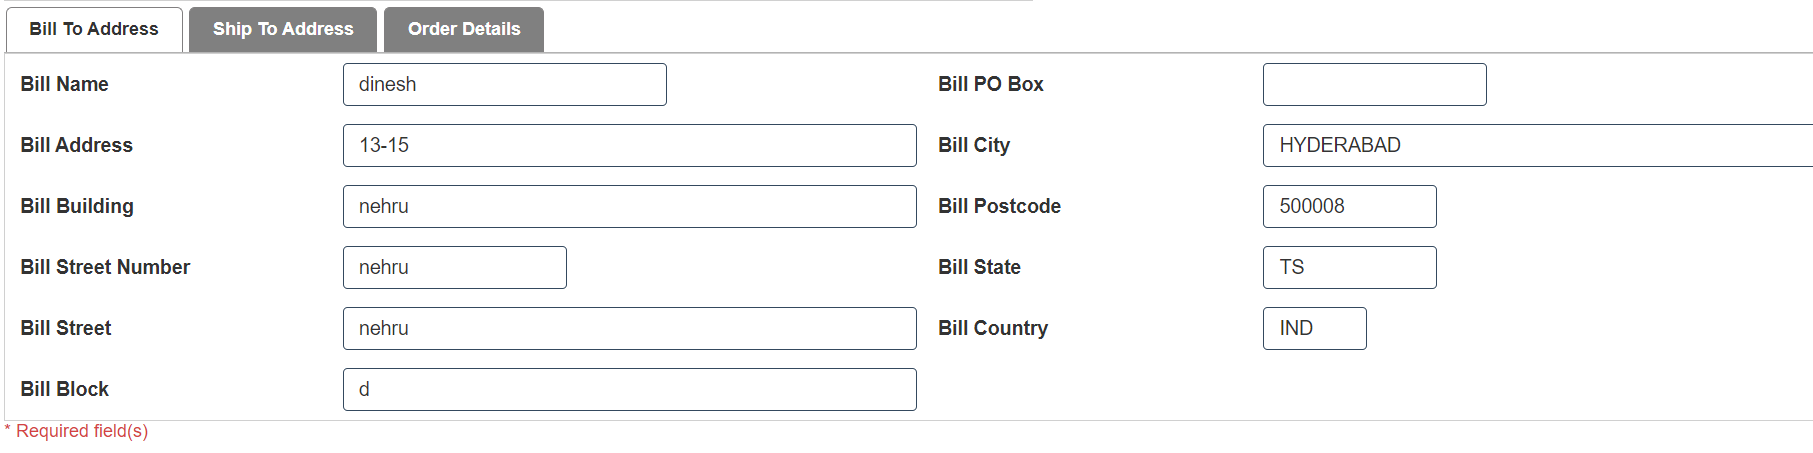
Task: Focus the Bill Street input box
Action: pos(629,329)
